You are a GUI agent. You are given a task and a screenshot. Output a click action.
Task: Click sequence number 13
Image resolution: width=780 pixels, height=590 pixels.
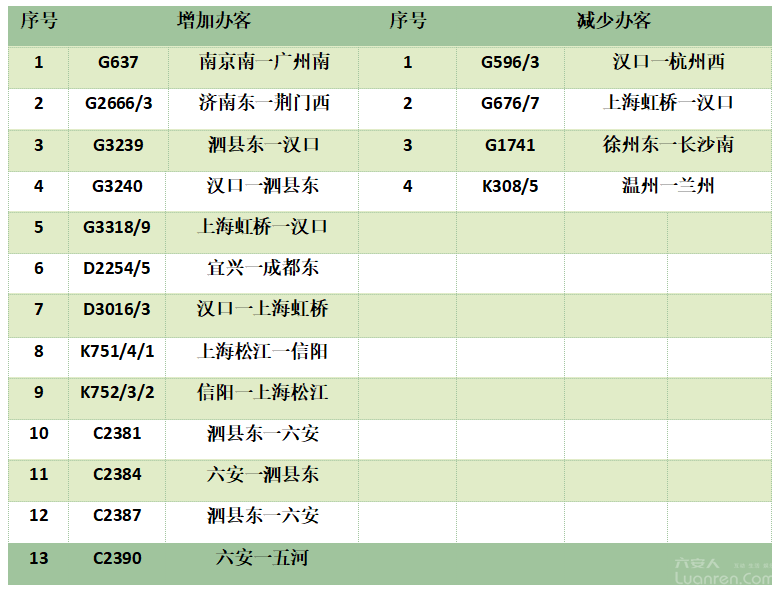pyautogui.click(x=39, y=558)
